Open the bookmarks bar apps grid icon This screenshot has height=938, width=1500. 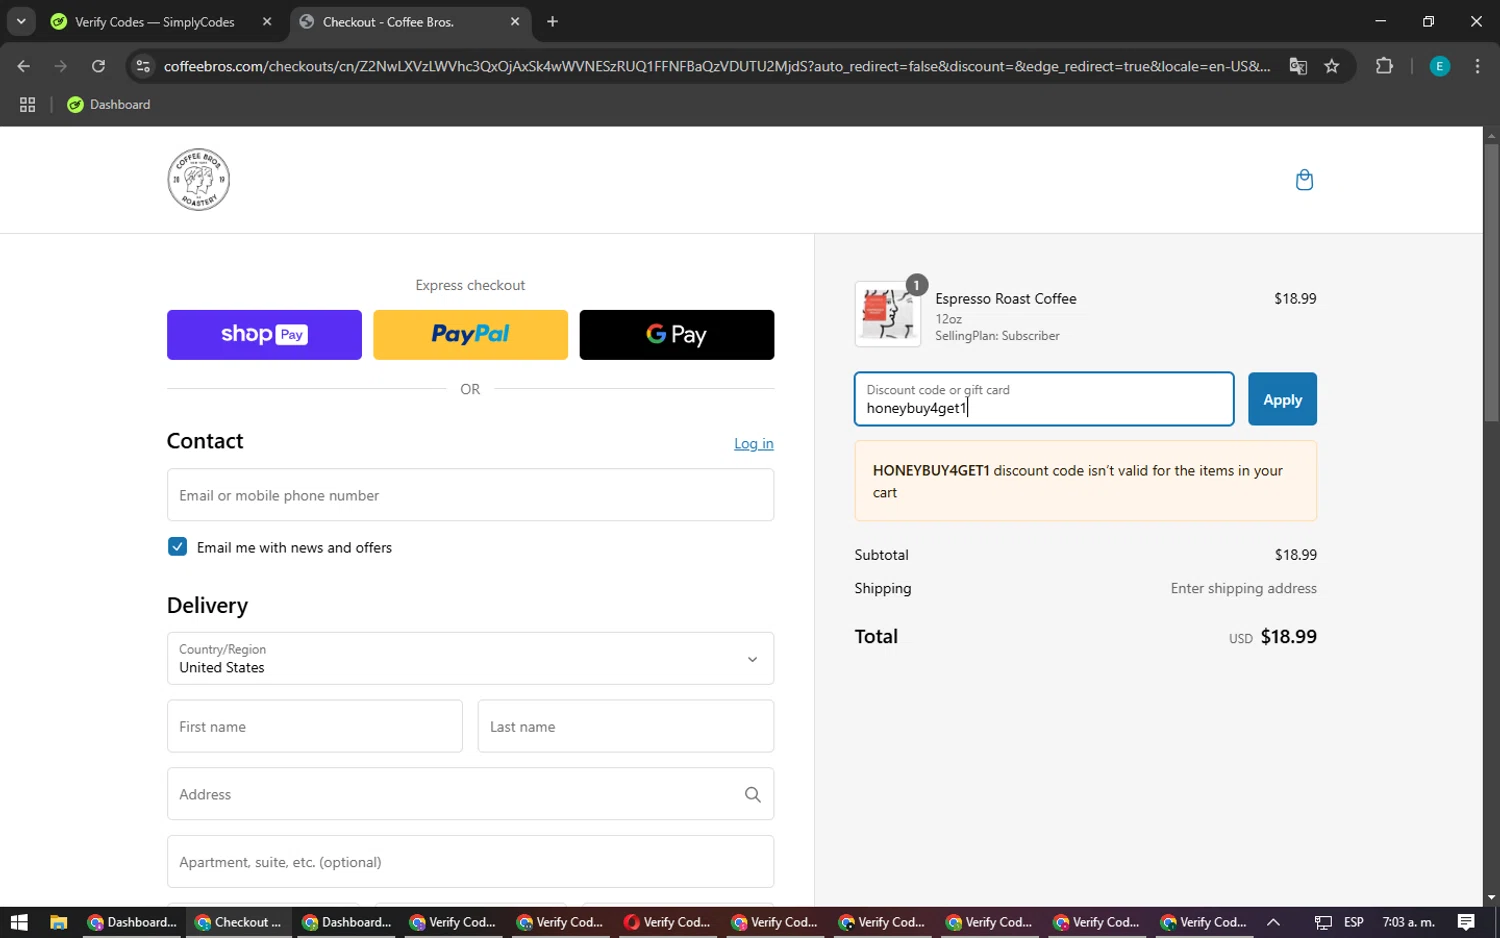[27, 104]
